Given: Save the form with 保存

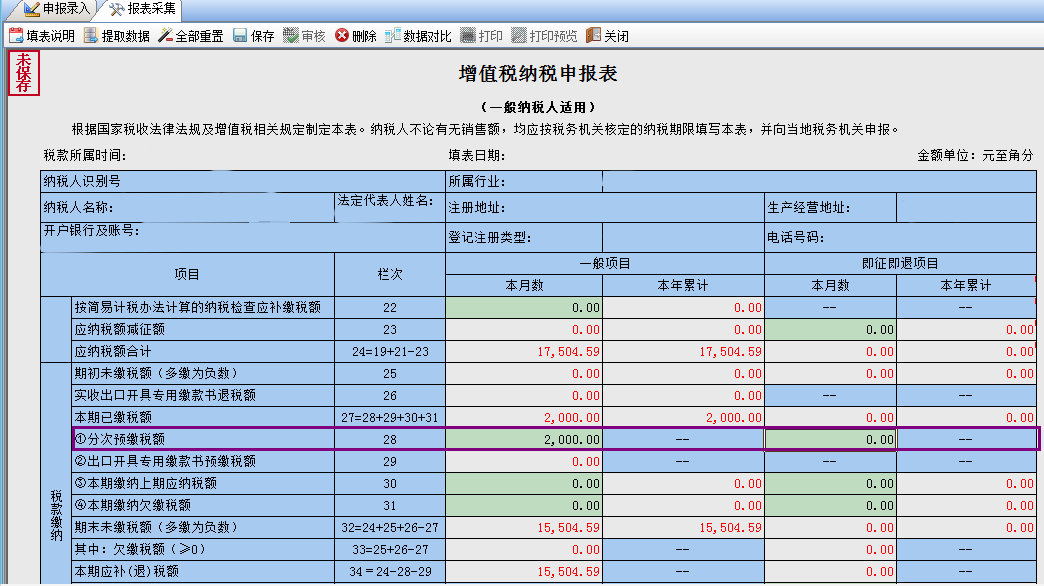Looking at the screenshot, I should pyautogui.click(x=254, y=36).
